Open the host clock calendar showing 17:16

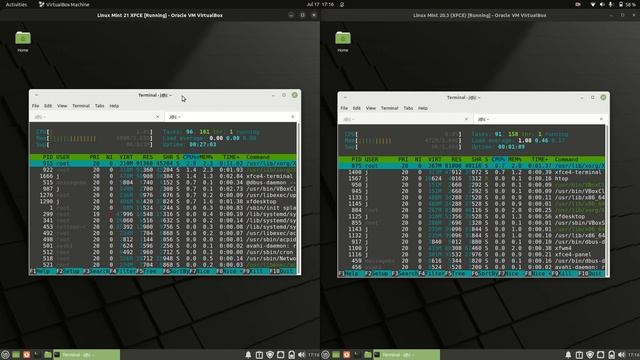(x=320, y=4)
